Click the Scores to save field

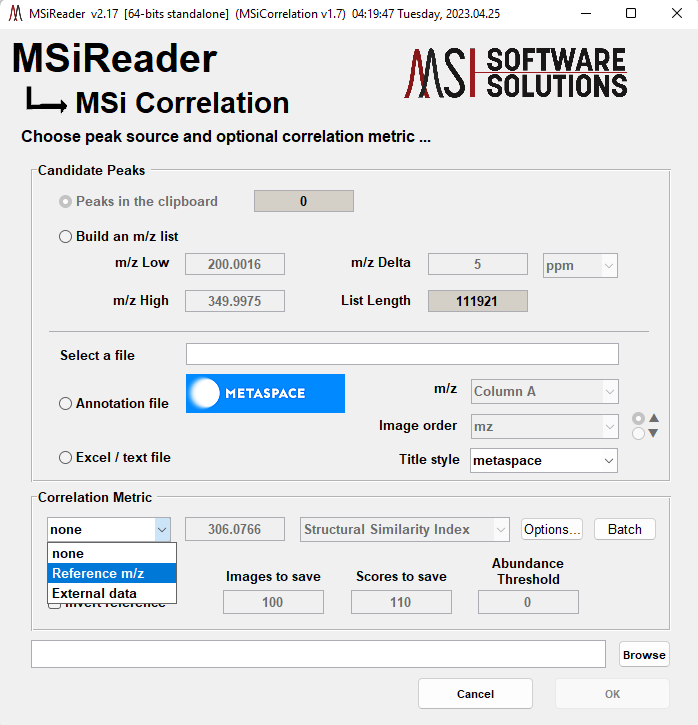[401, 602]
